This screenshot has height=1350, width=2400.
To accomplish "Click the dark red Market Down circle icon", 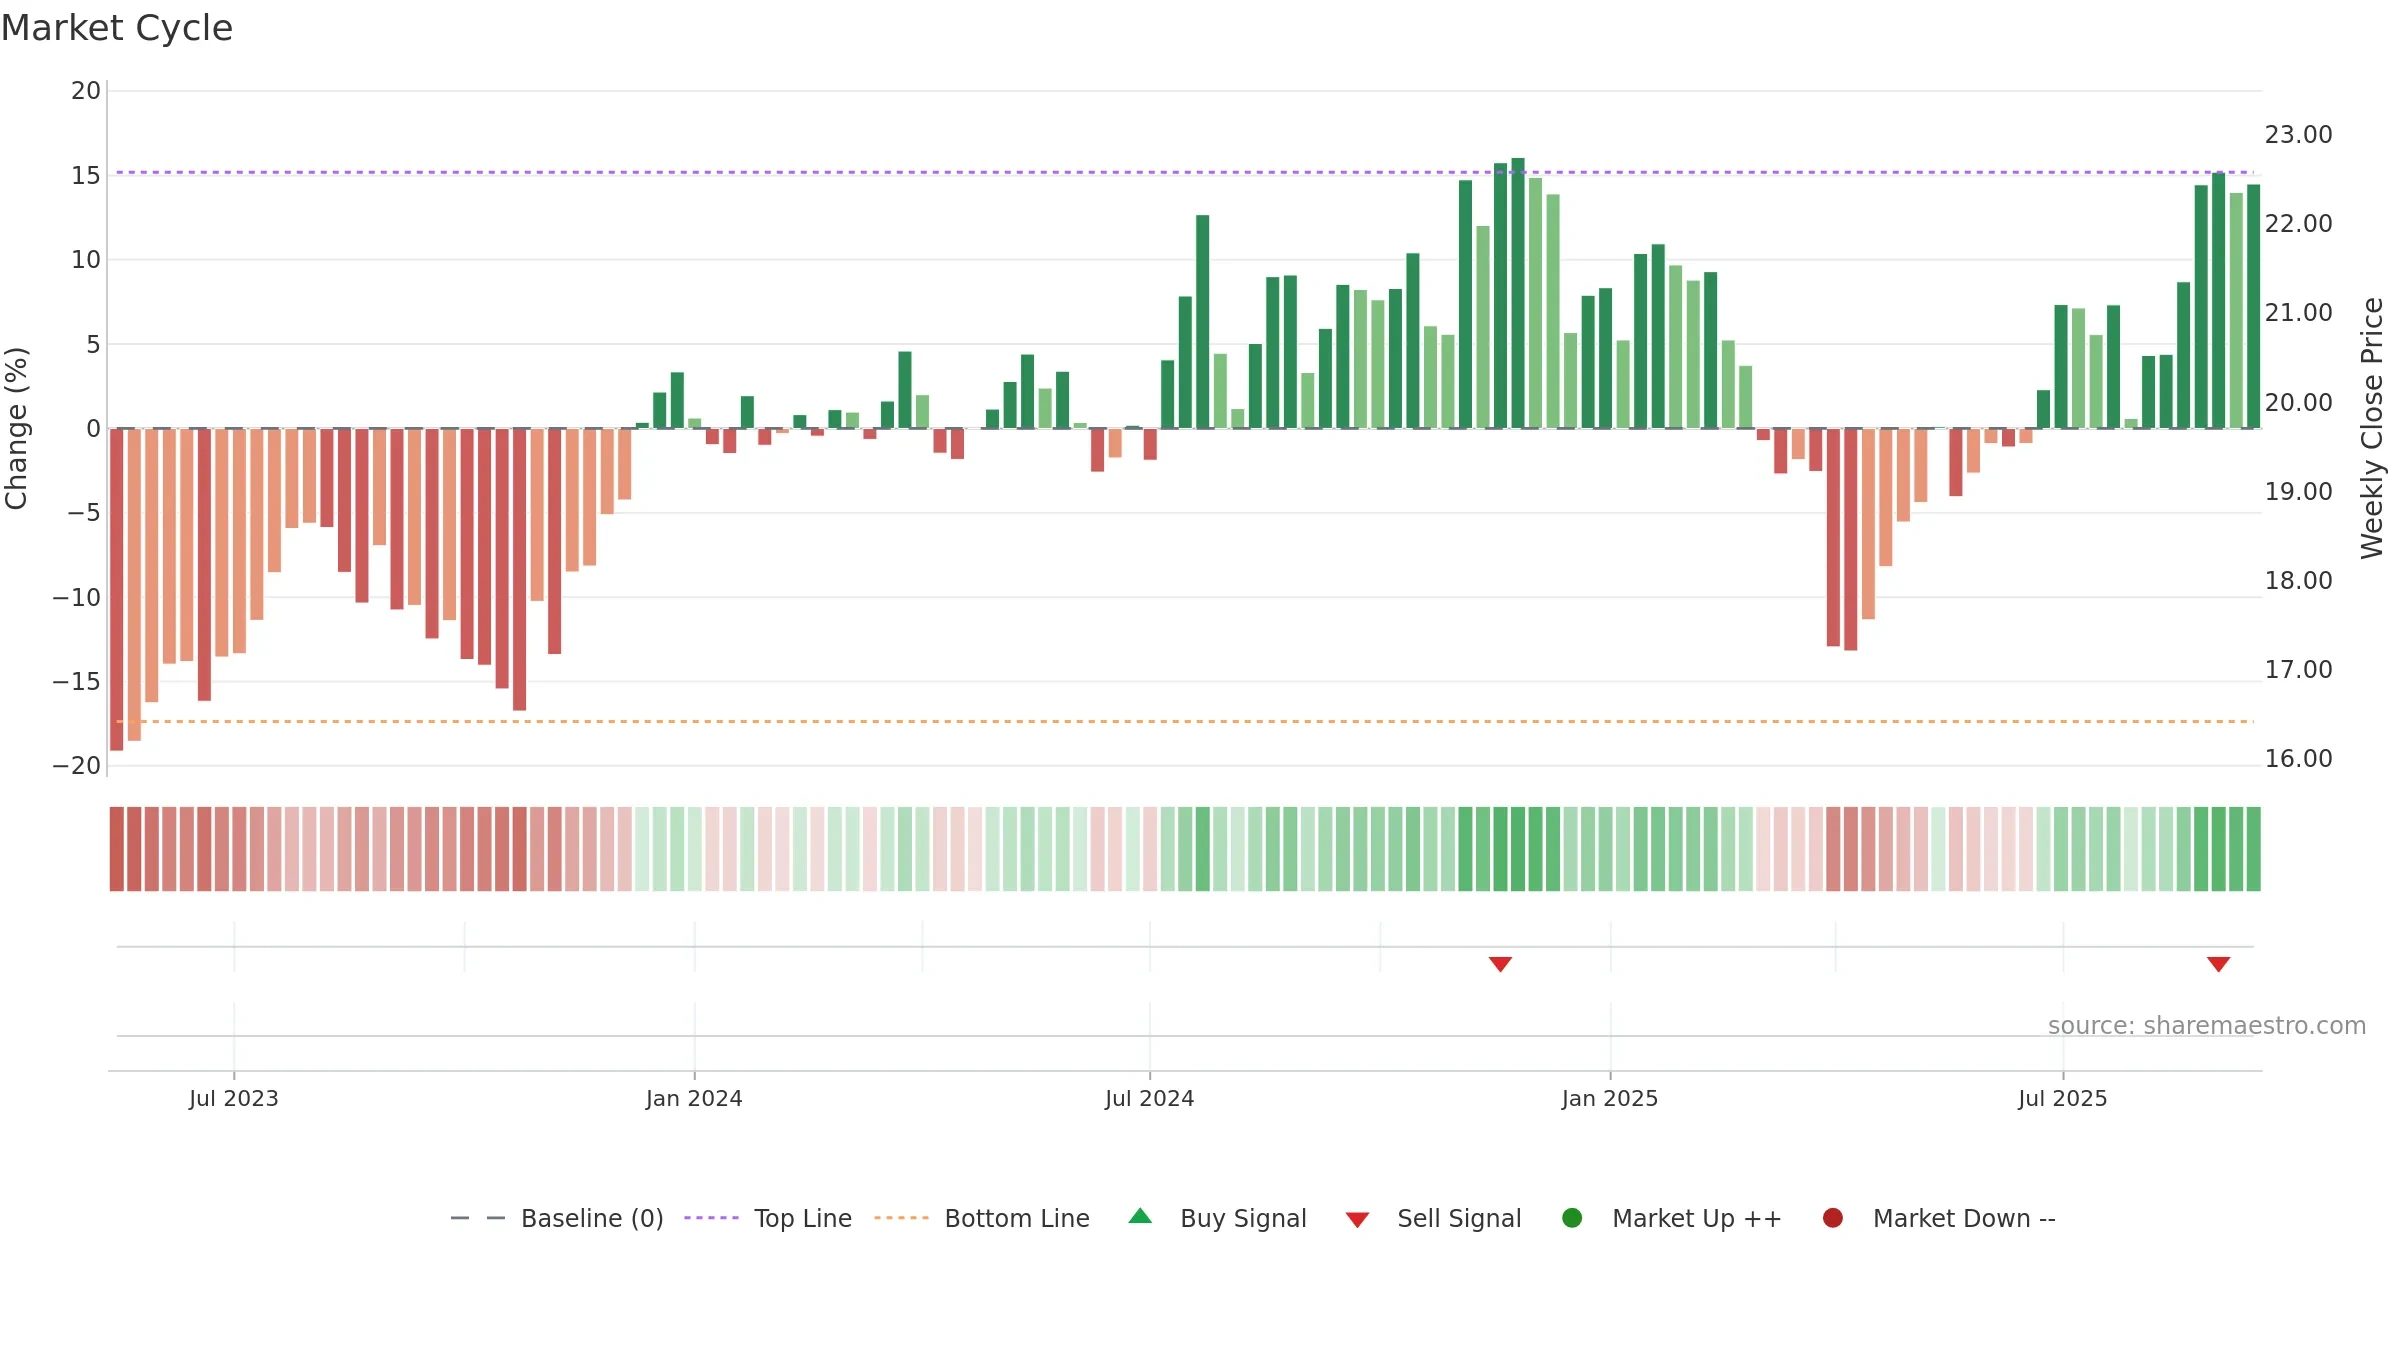I will coord(1833,1218).
